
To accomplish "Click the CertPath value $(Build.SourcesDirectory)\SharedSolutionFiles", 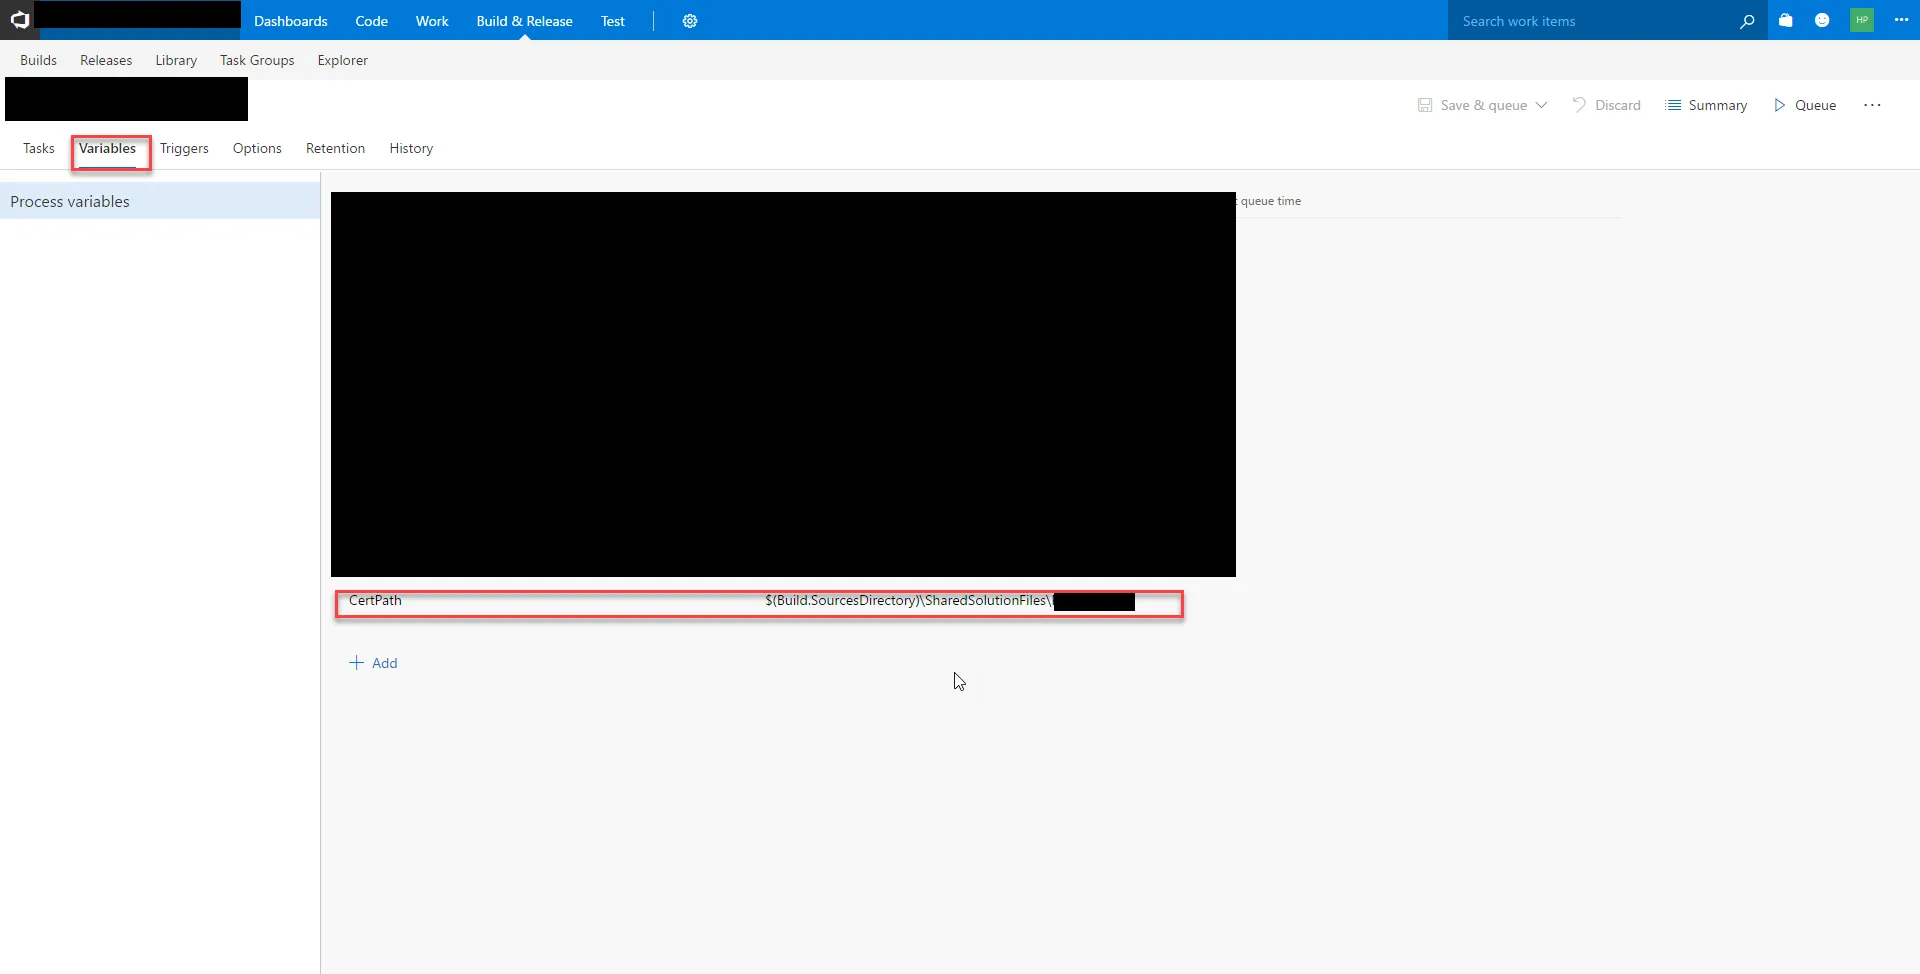I will tap(908, 600).
